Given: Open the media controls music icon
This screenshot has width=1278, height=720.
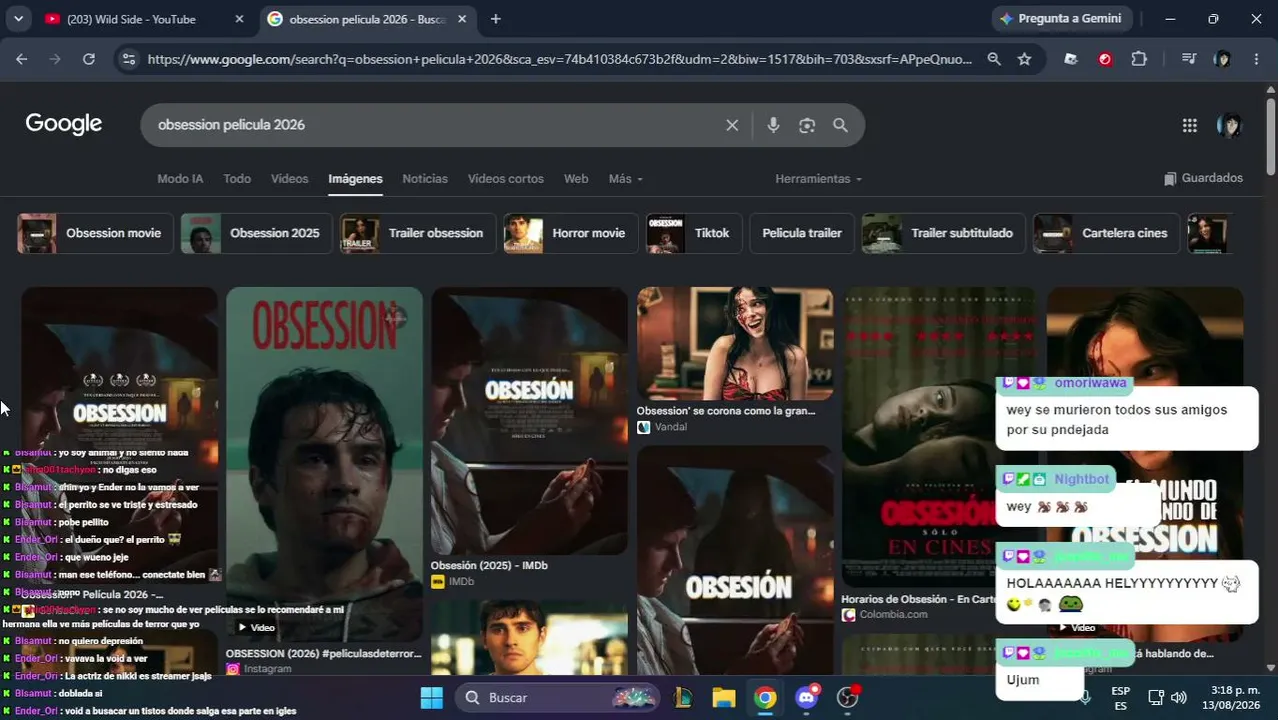Looking at the screenshot, I should [x=1188, y=59].
